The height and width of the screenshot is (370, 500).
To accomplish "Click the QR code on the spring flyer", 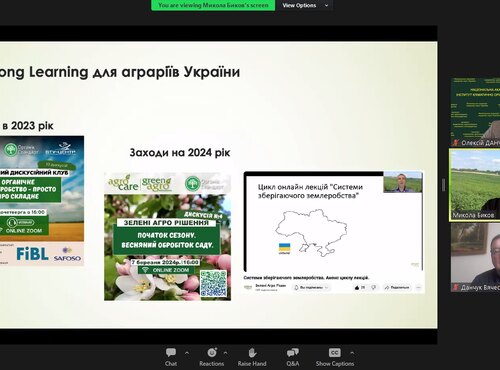I will pyautogui.click(x=214, y=283).
